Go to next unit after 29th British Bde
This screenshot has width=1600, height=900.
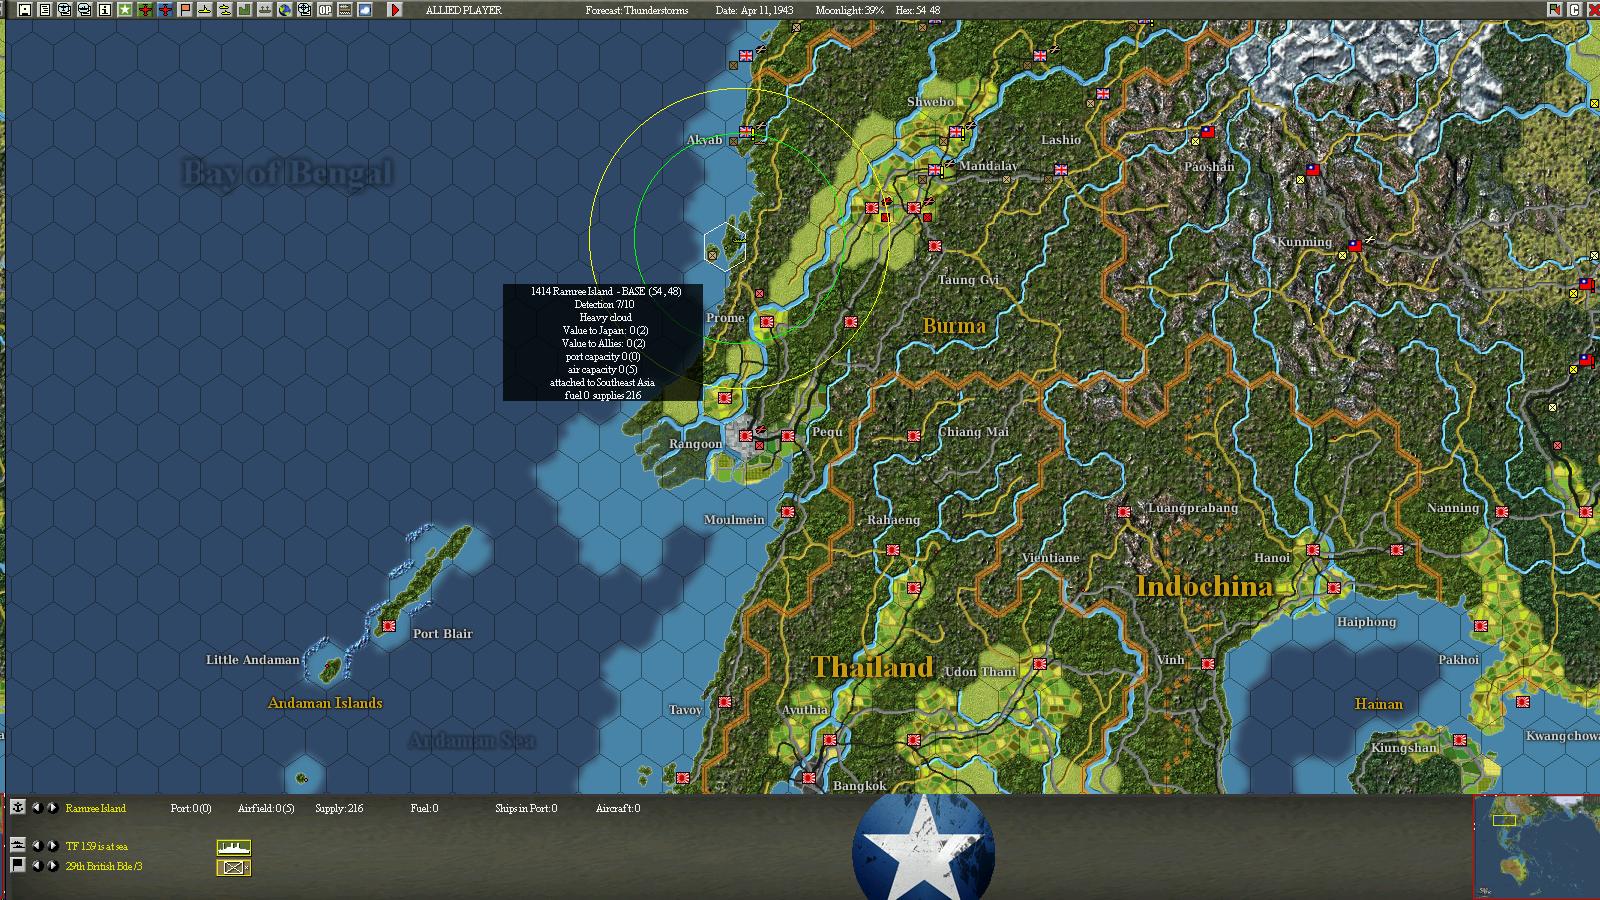[x=53, y=866]
